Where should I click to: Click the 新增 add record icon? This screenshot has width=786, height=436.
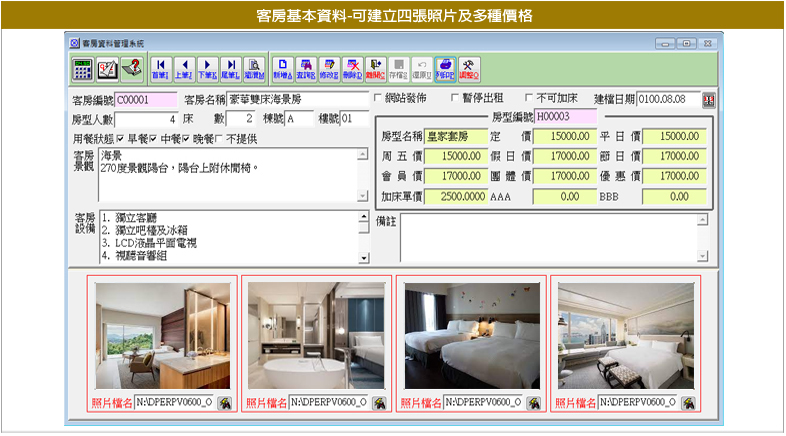pos(283,68)
